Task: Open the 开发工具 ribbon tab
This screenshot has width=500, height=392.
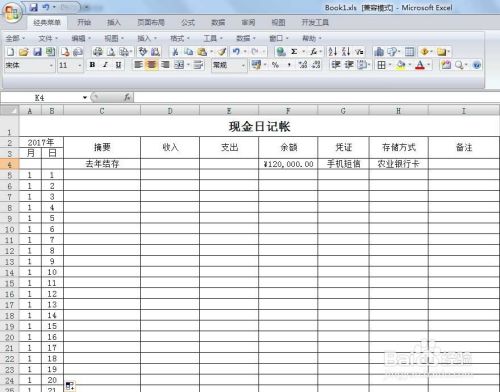Action: coord(315,22)
